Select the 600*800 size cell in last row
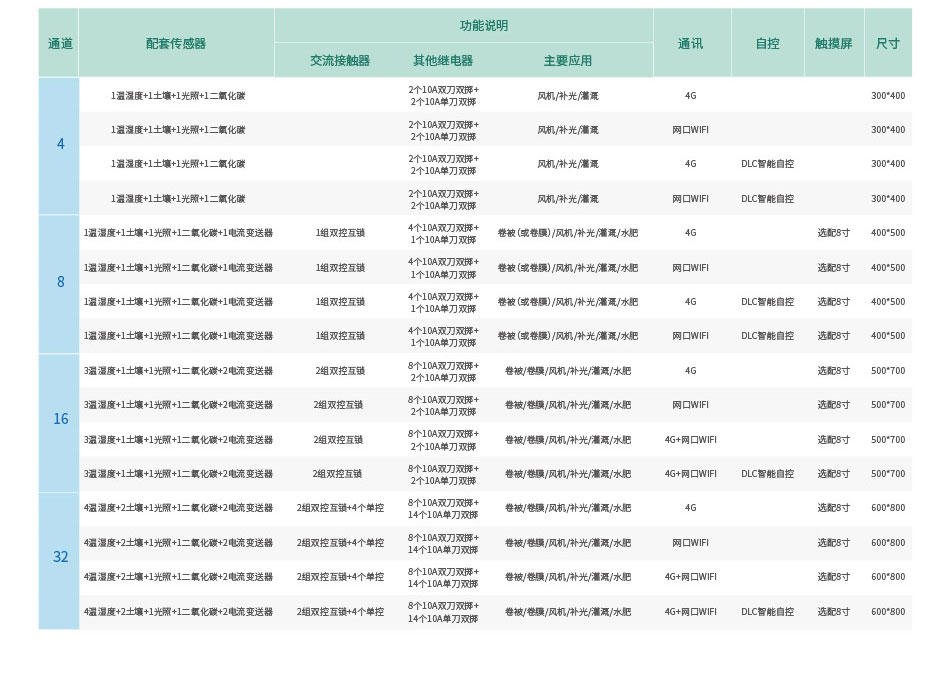This screenshot has width=950, height=685. click(x=887, y=611)
